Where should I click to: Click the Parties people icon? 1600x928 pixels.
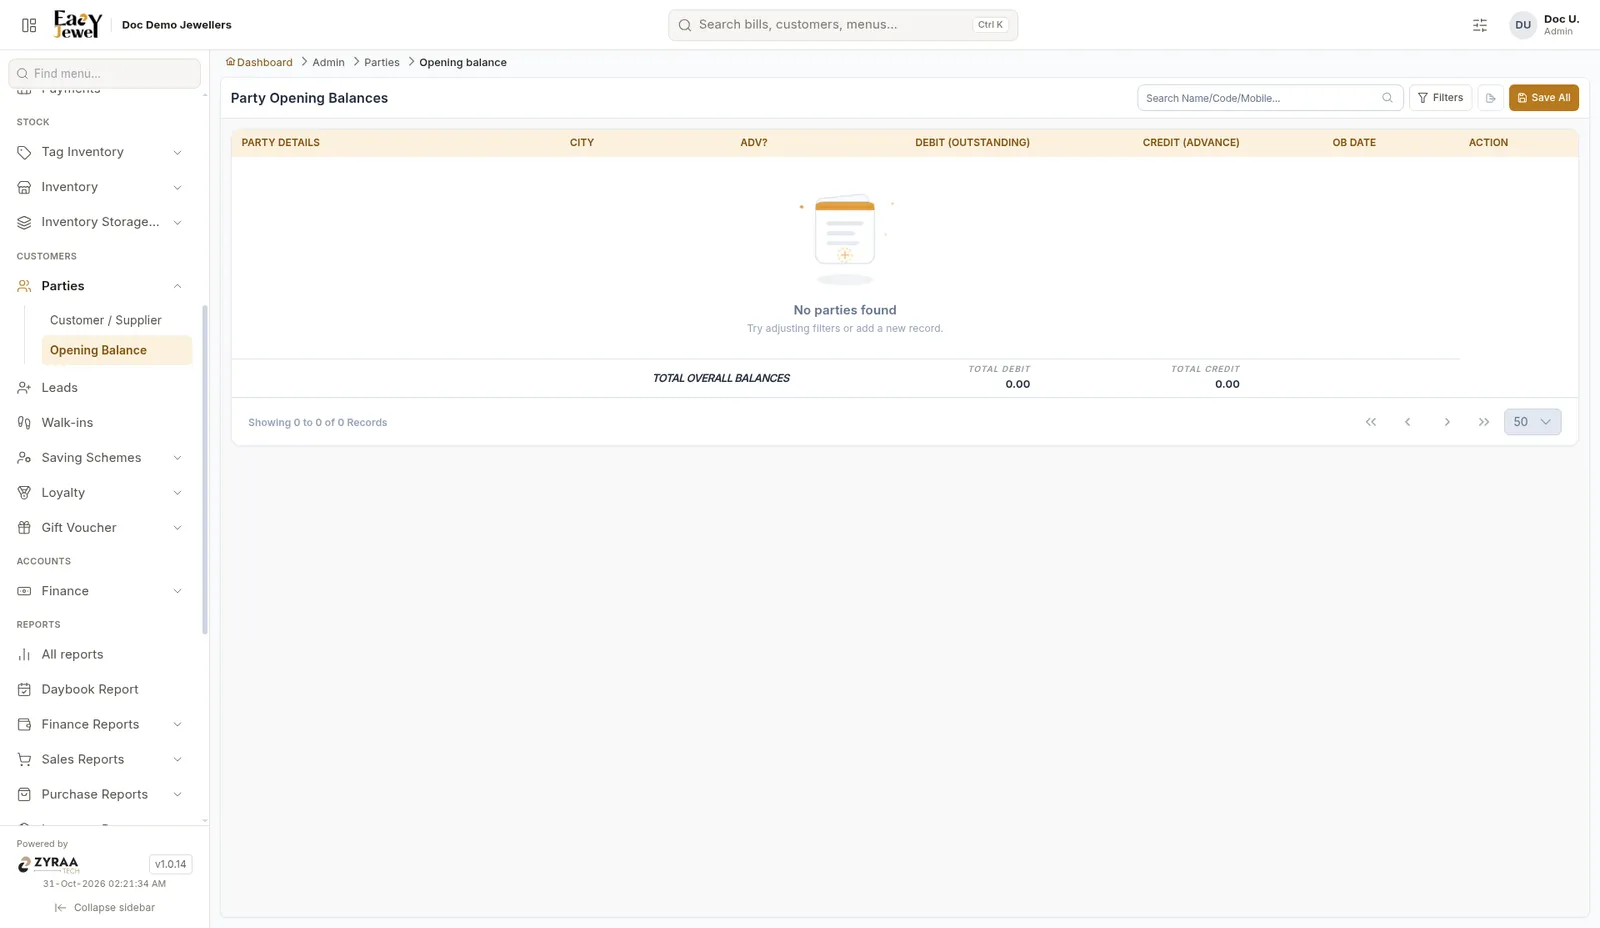pos(24,286)
